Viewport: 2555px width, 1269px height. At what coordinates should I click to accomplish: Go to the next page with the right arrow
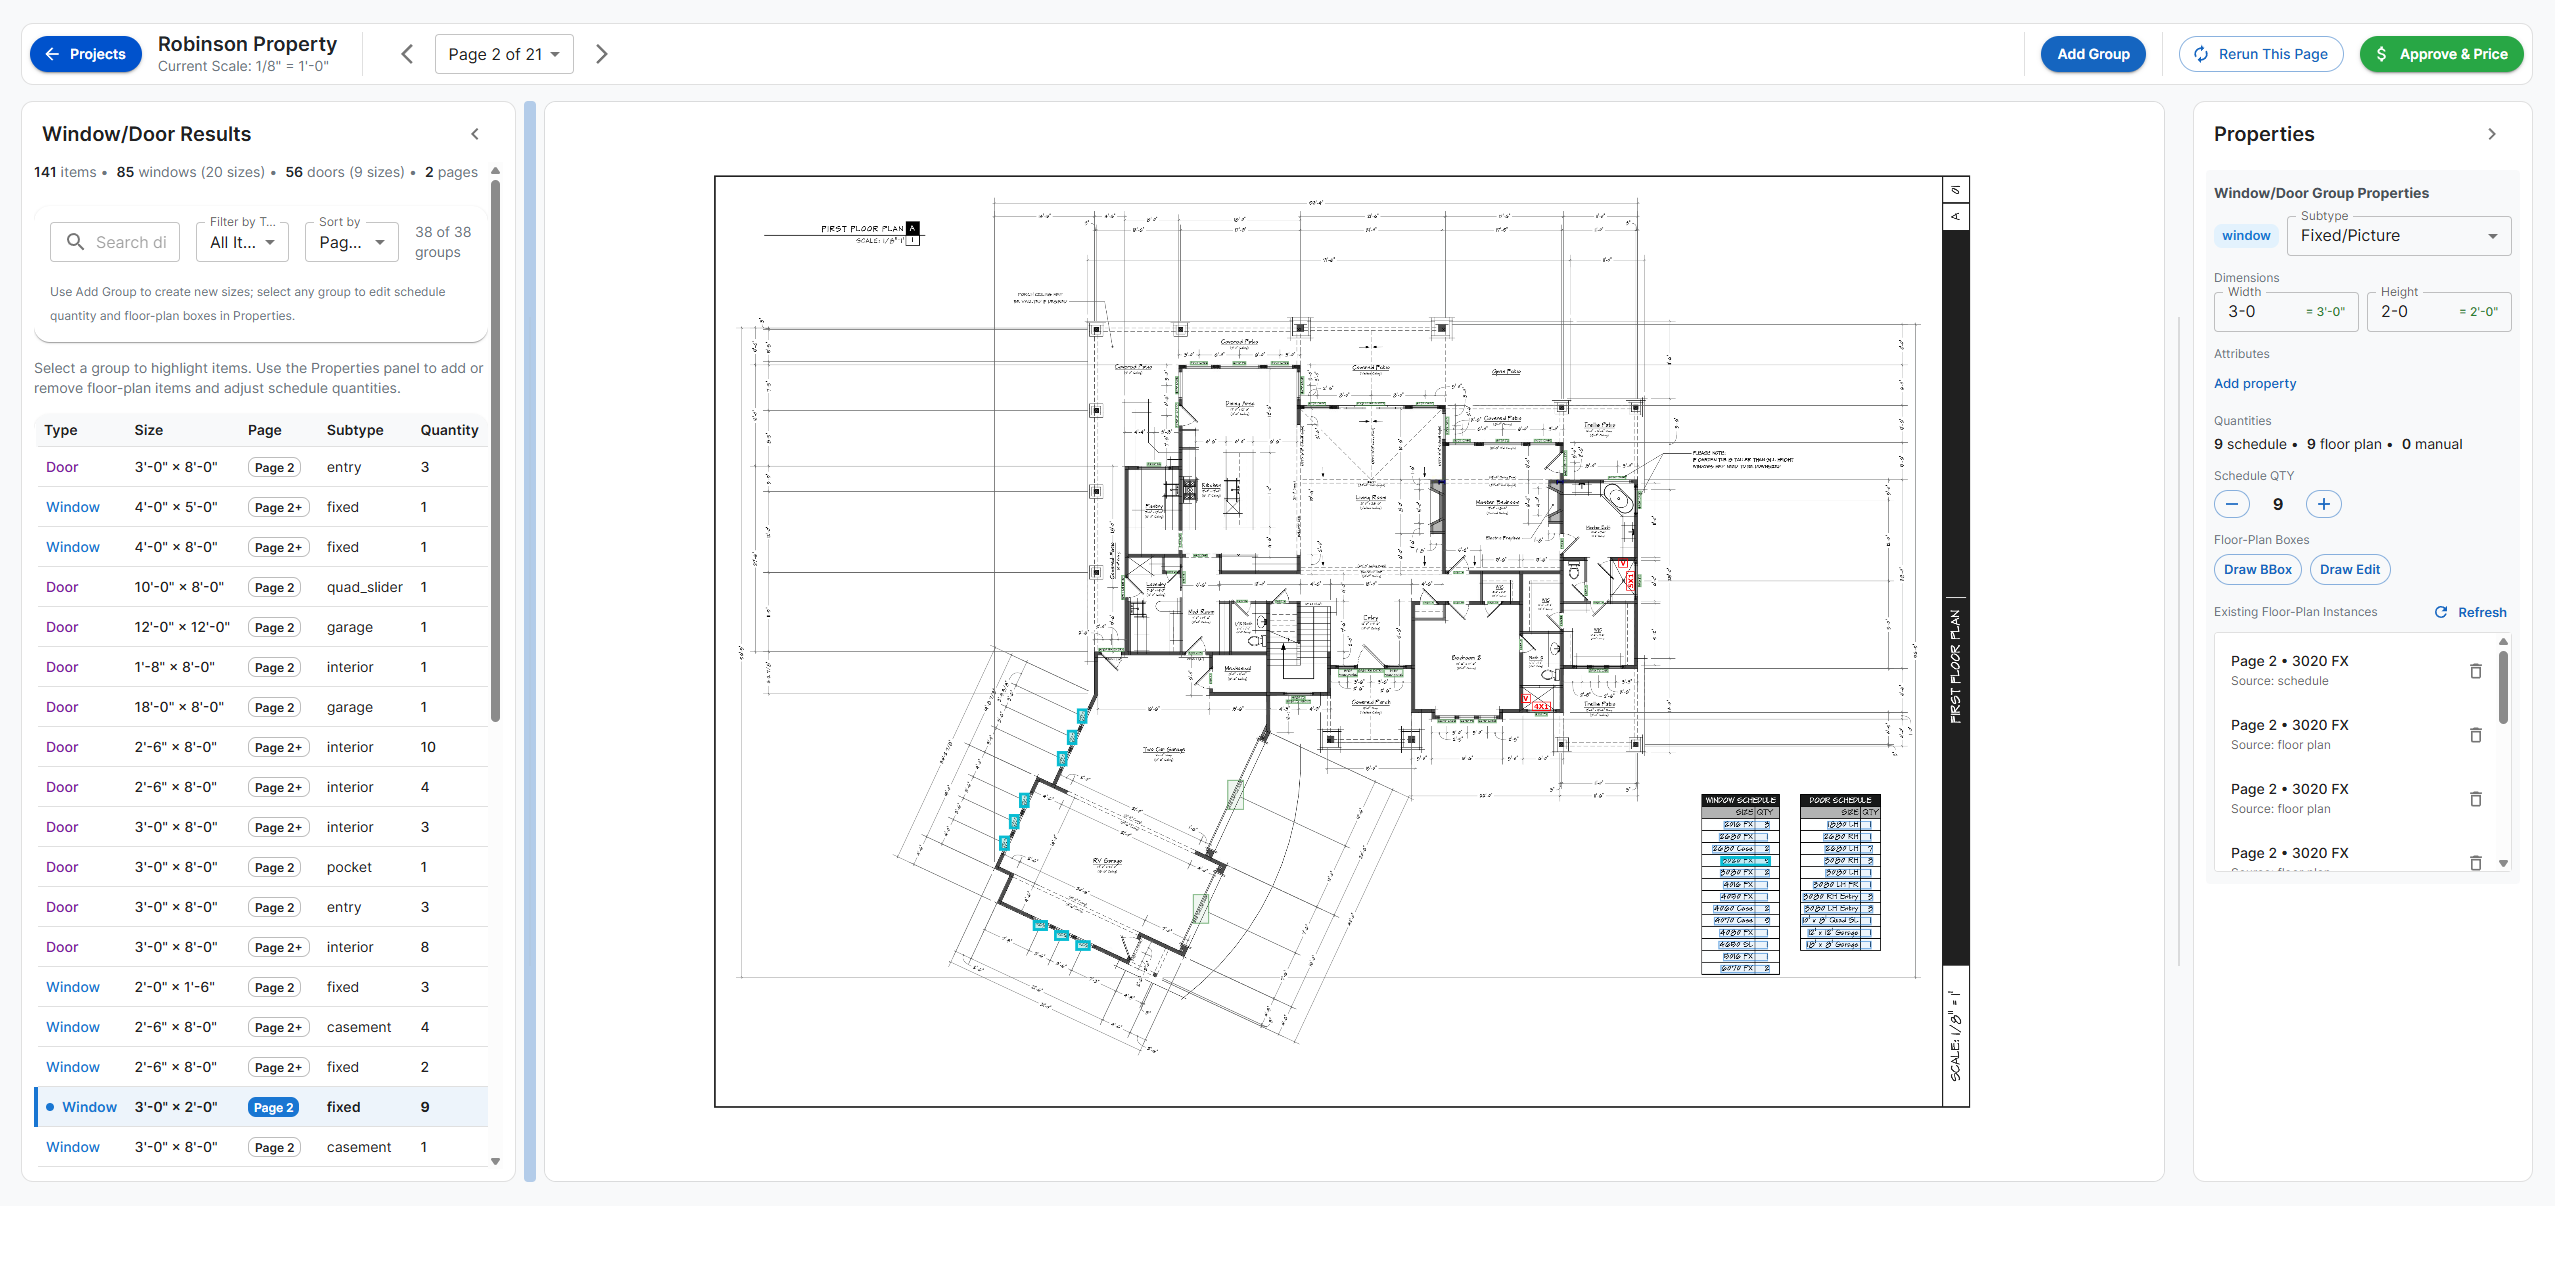601,53
